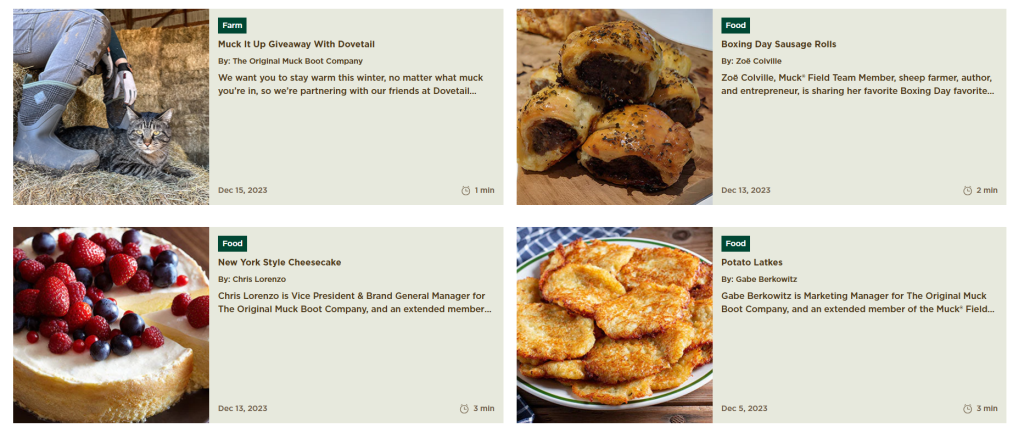Viewport: 1024px width, 438px height.
Task: Click the berry cheesecake photo
Action: pyautogui.click(x=111, y=325)
